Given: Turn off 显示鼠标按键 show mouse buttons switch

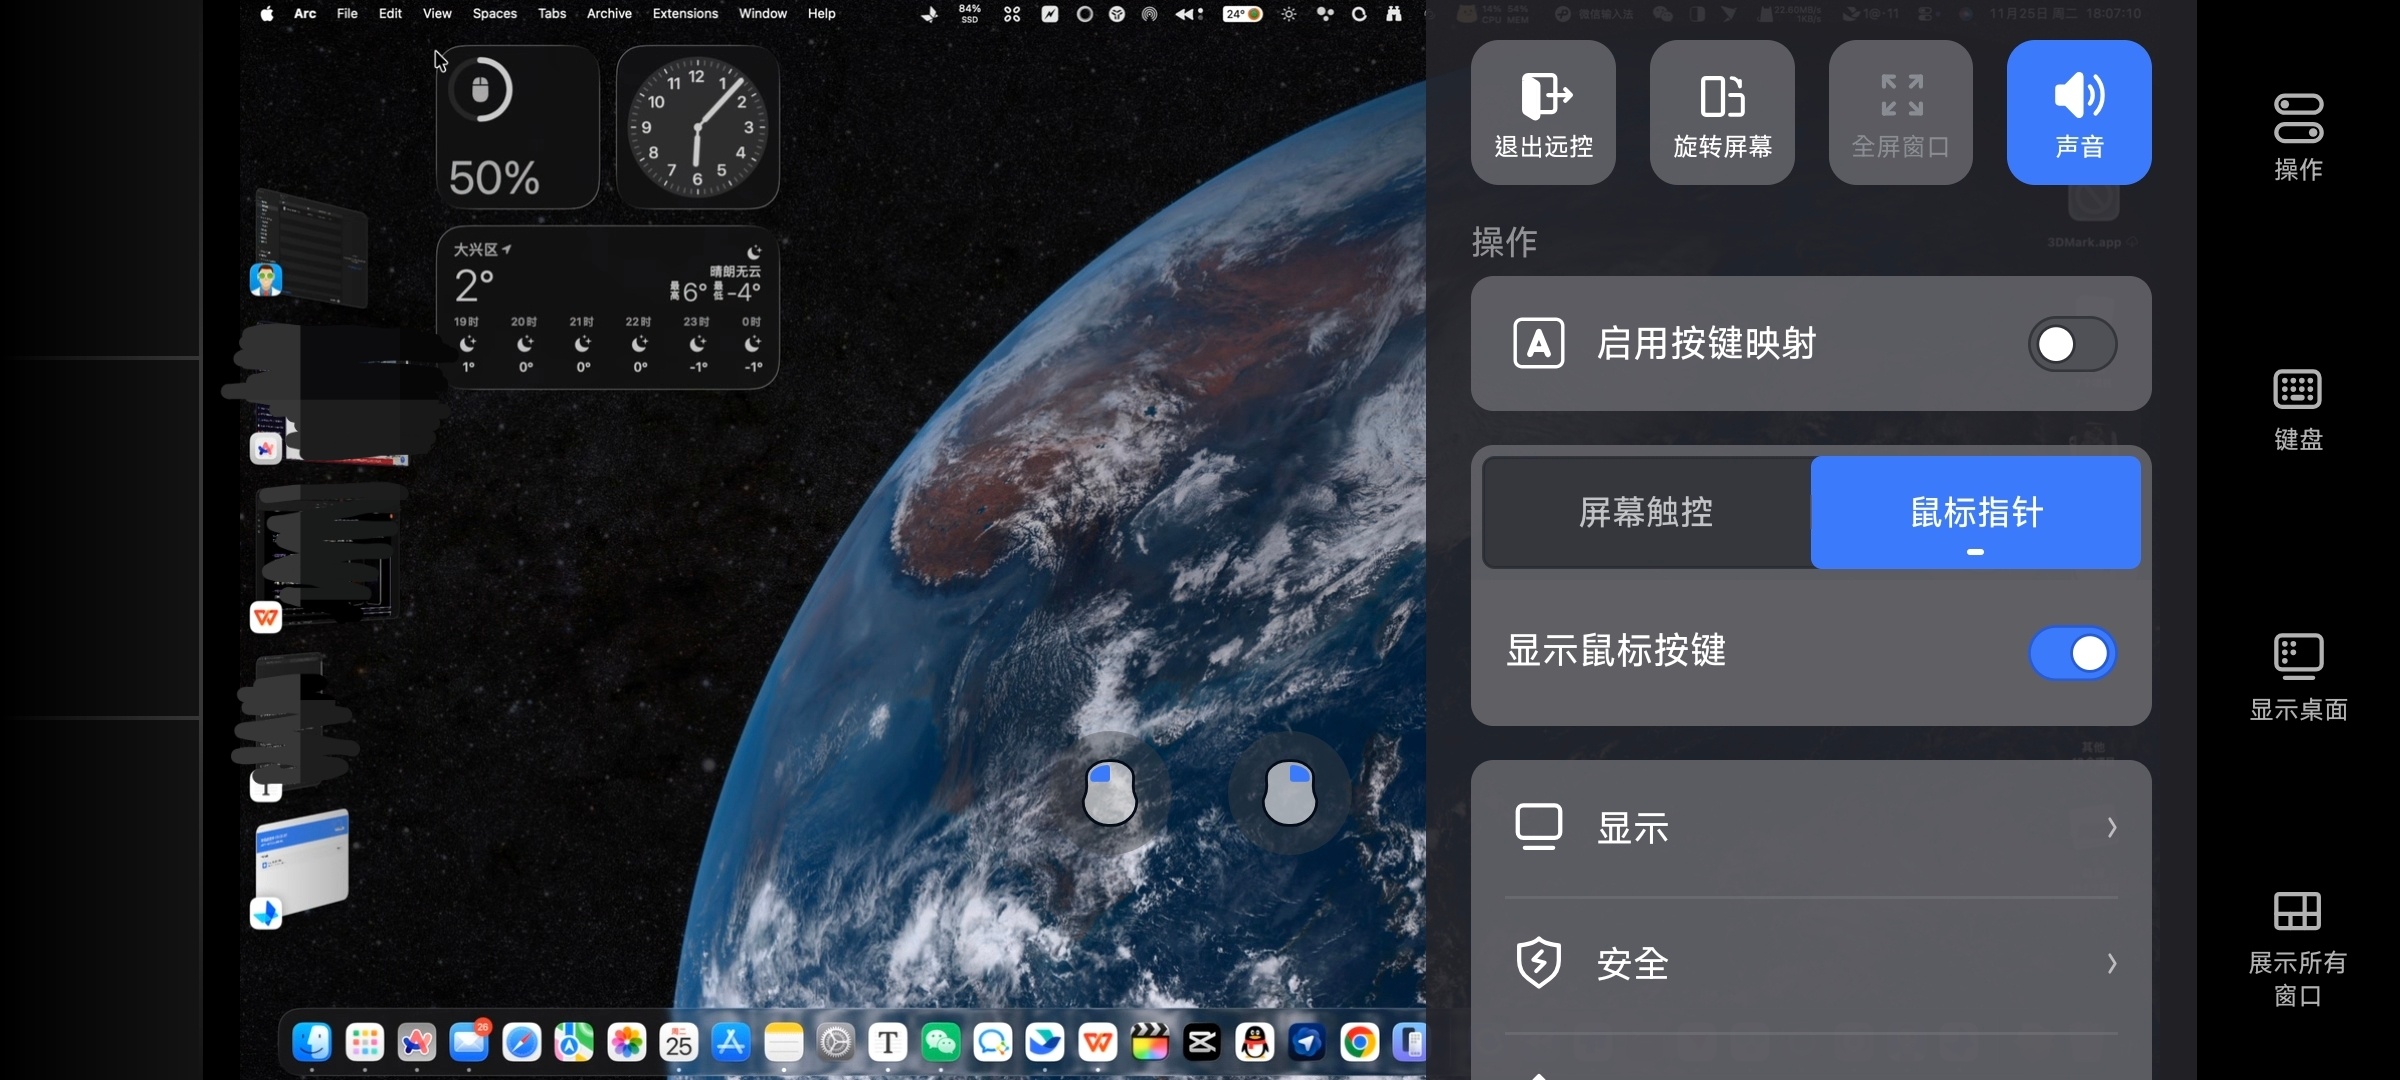Looking at the screenshot, I should point(2071,653).
